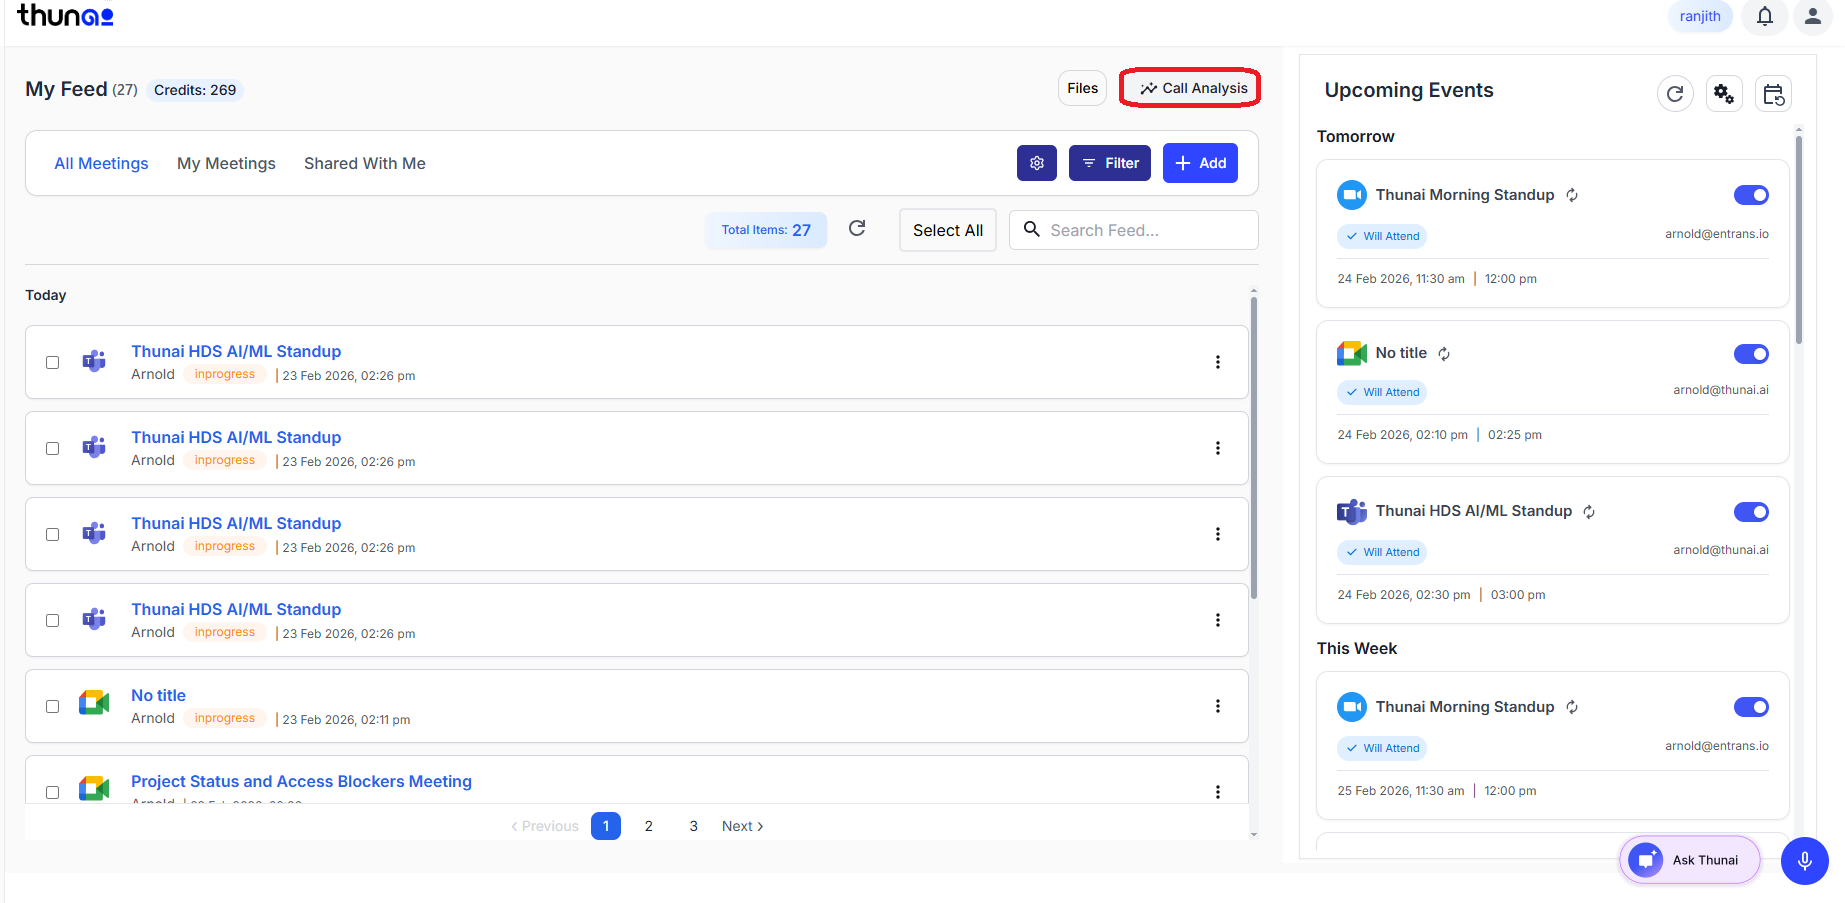Click the Credits: 269 badge
Viewport: 1845px width, 903px height.
(195, 90)
